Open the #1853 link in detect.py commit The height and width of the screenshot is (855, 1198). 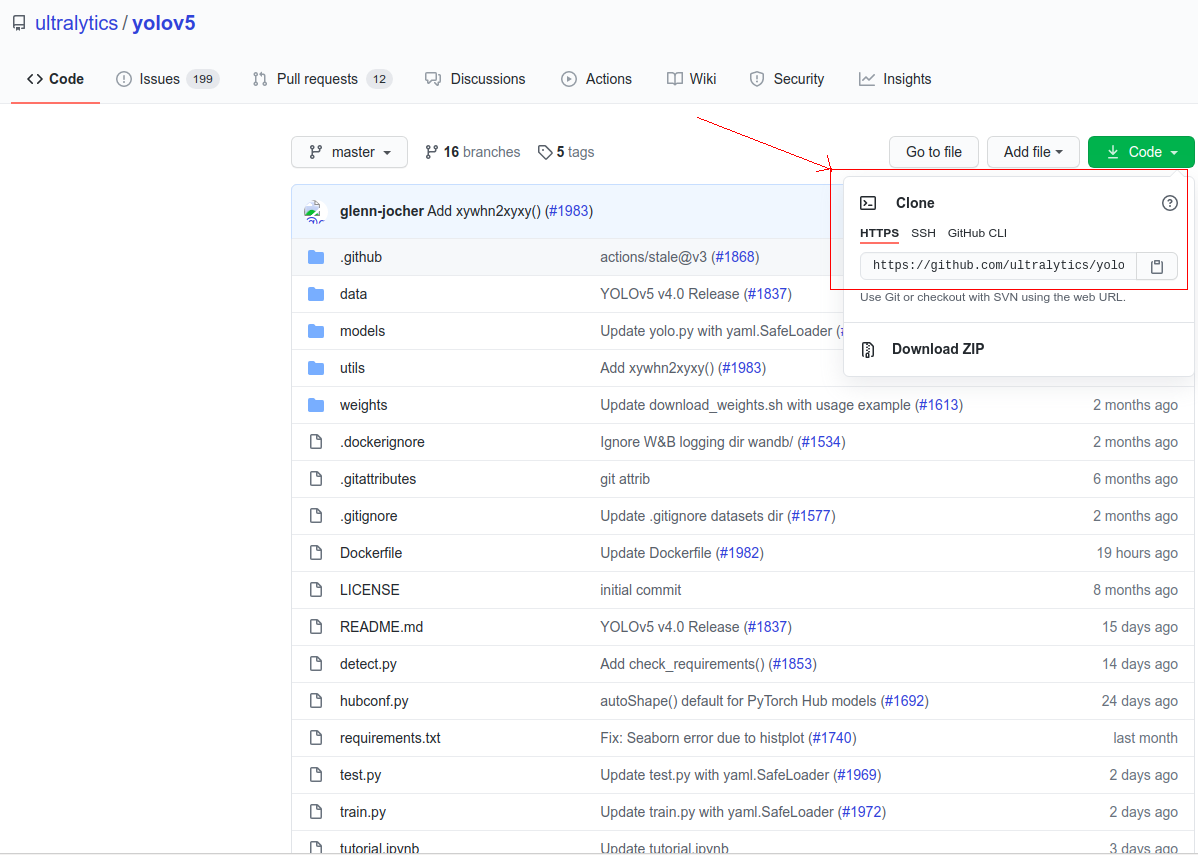click(x=792, y=664)
